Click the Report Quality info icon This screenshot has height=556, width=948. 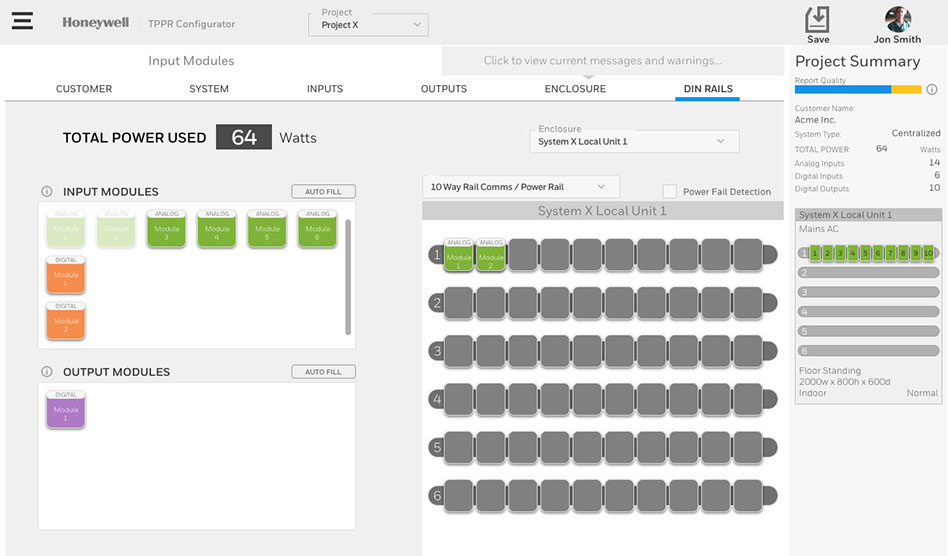pos(932,89)
